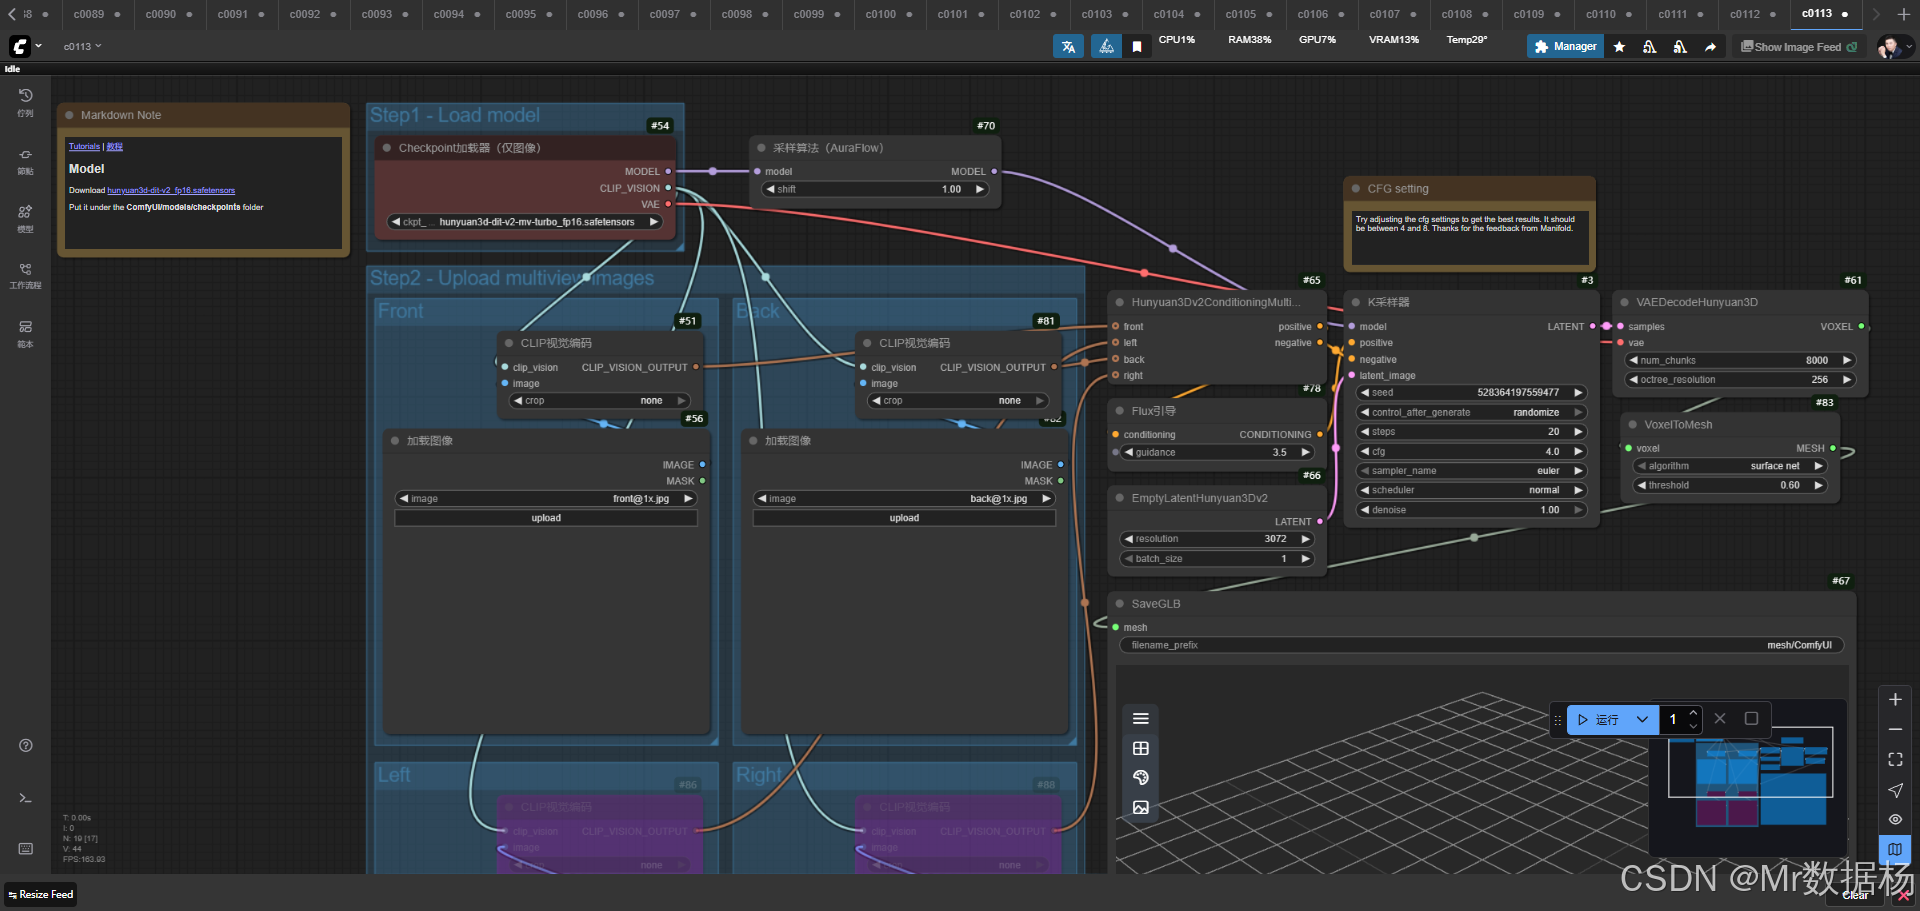
Task: Open the node library sidebar panel
Action: (25, 161)
